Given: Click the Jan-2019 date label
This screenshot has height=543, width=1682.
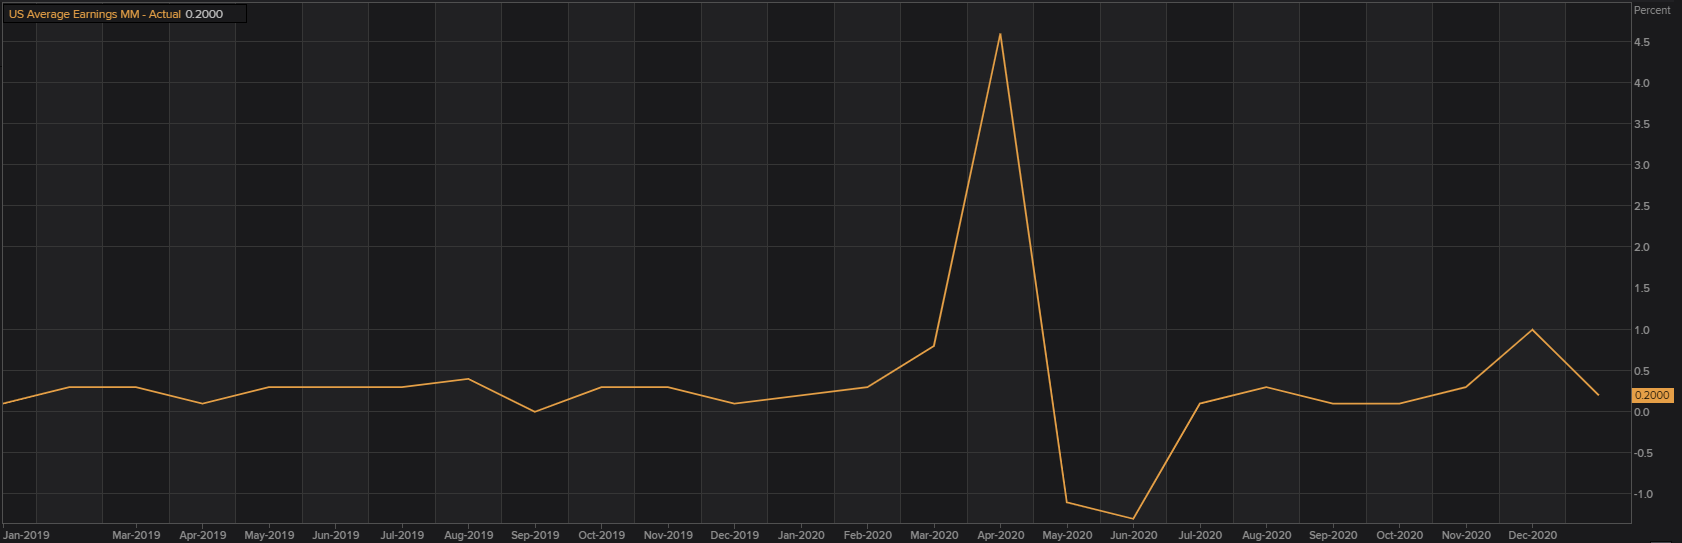Looking at the screenshot, I should 27,535.
